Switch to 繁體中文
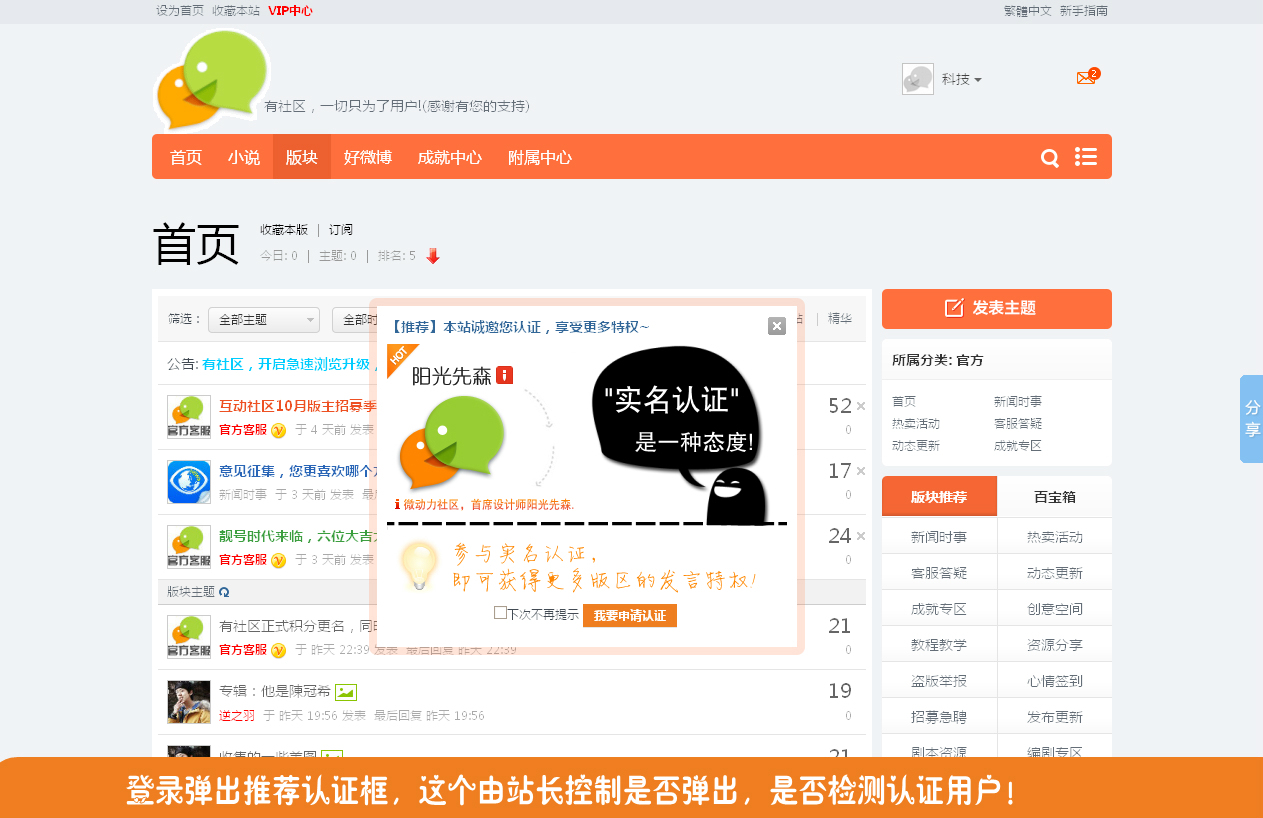The width and height of the screenshot is (1263, 818). point(1028,11)
